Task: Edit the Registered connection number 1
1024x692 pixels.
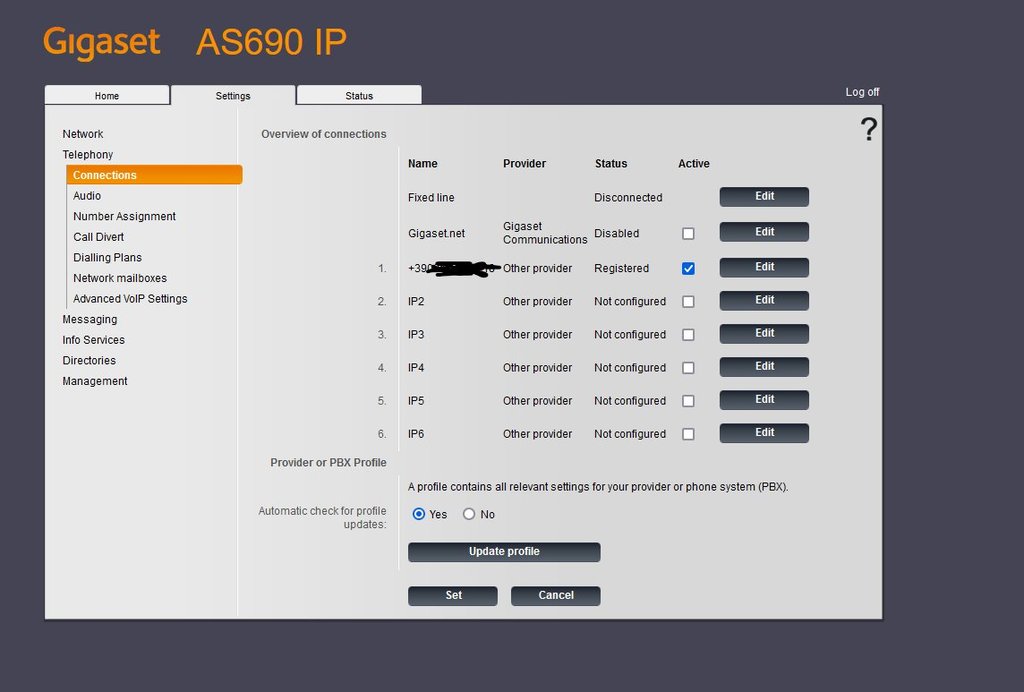Action: click(x=764, y=267)
